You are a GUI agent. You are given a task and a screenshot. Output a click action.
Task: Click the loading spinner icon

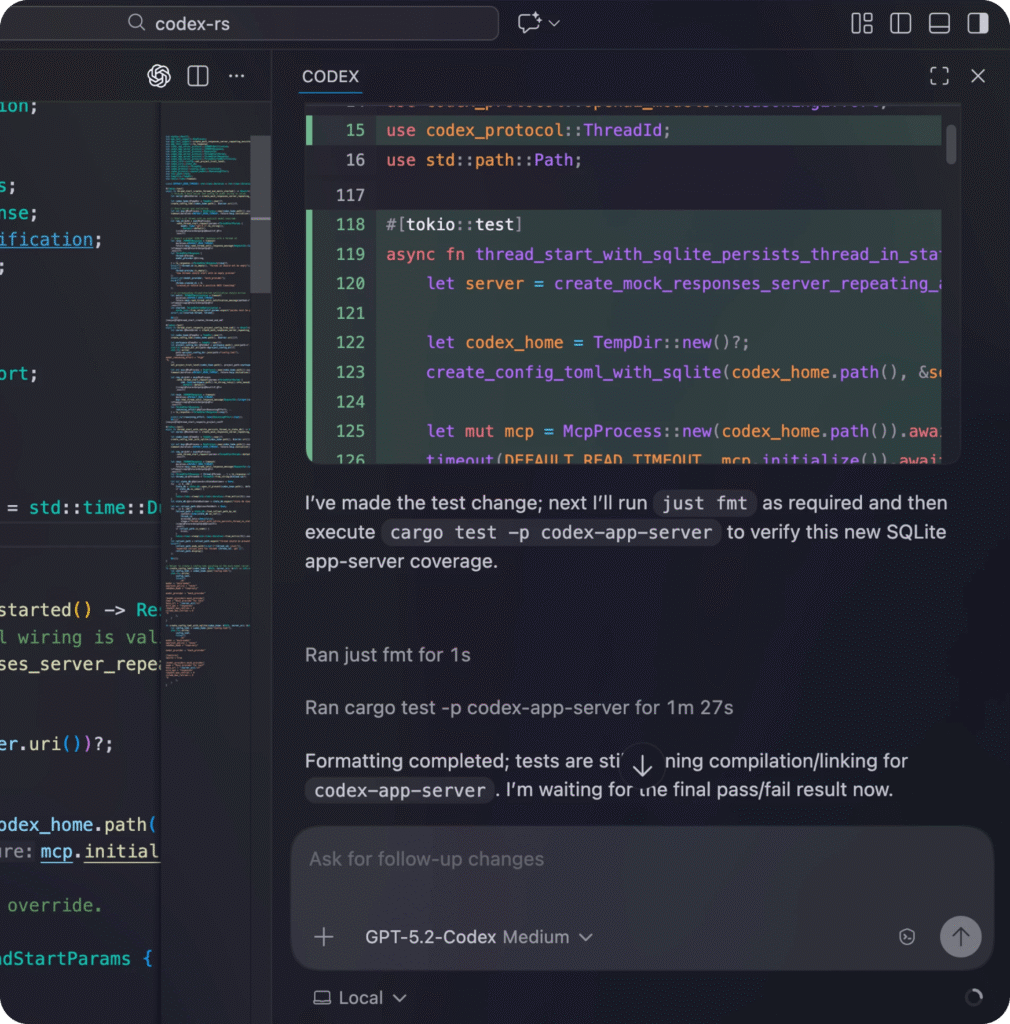point(973,997)
